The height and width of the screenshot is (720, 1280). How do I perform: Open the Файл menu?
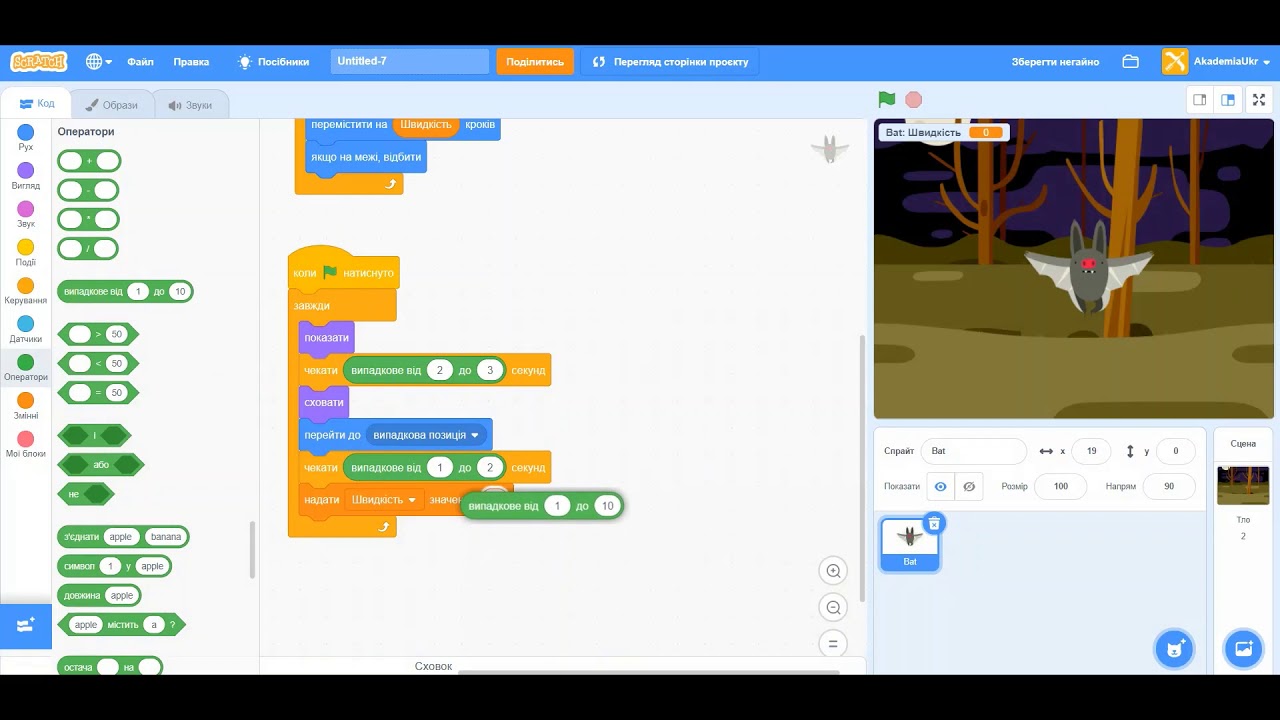(140, 62)
